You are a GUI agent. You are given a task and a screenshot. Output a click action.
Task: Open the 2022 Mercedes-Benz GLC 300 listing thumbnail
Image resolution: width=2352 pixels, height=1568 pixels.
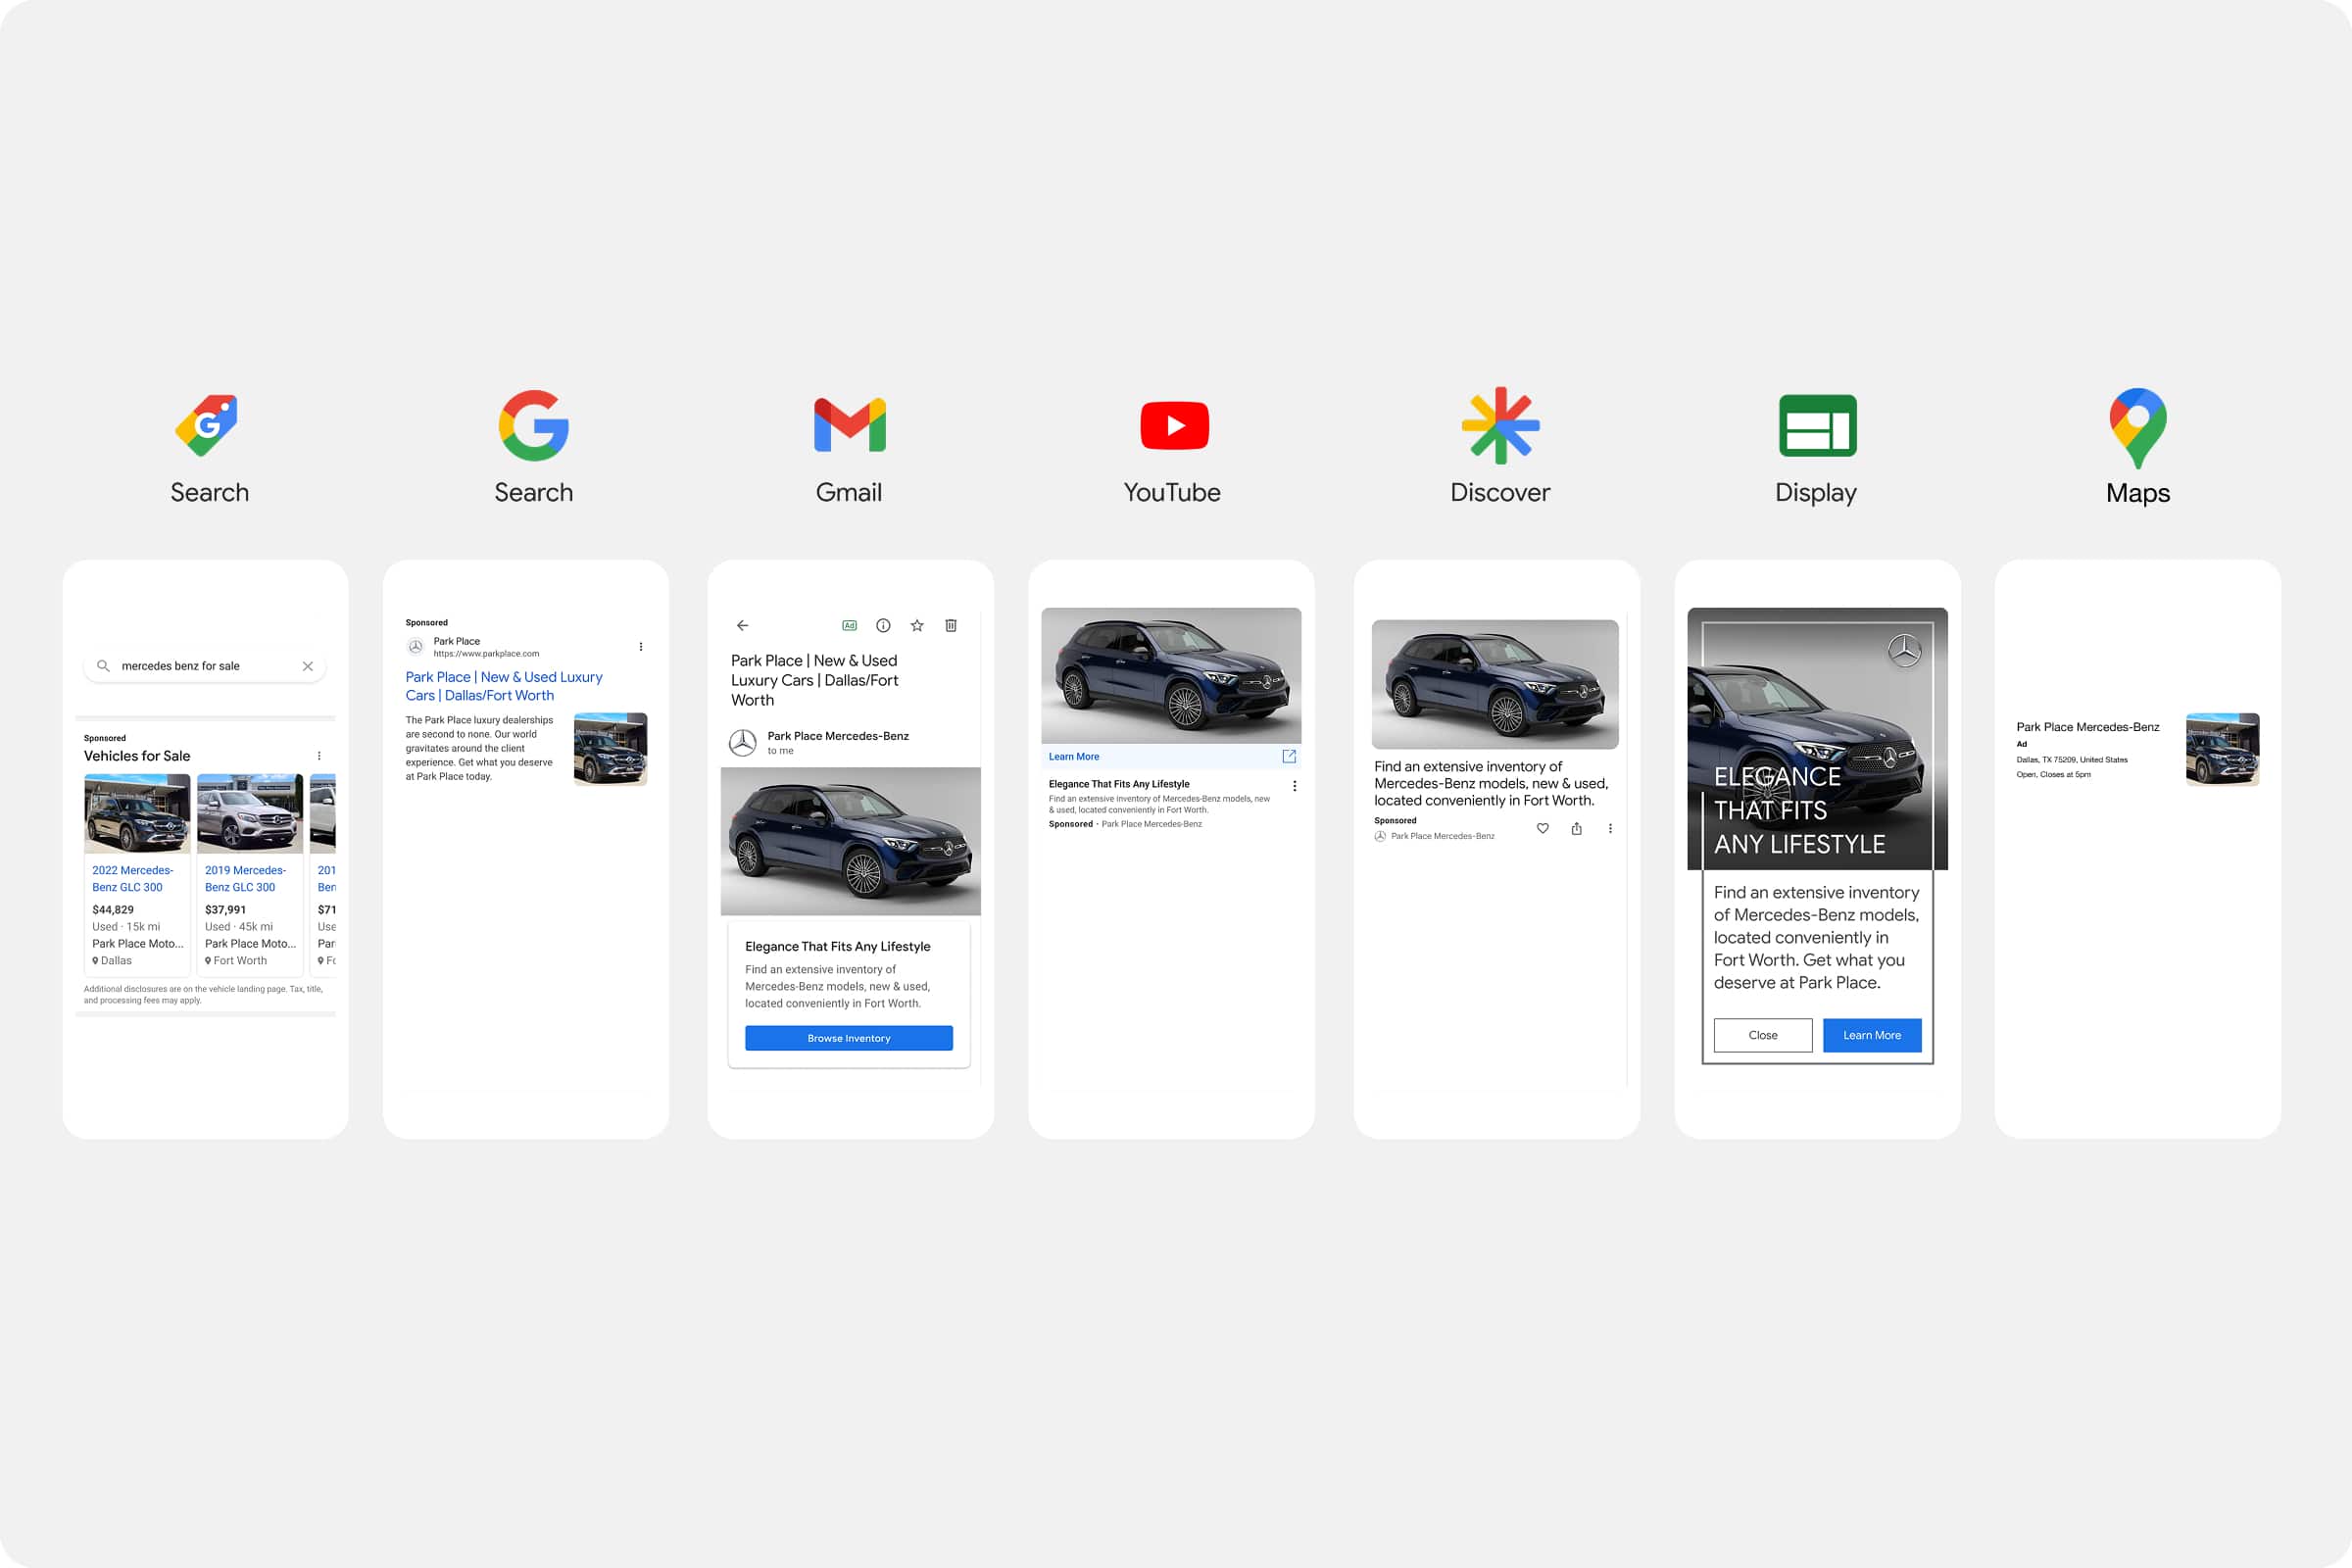[137, 813]
